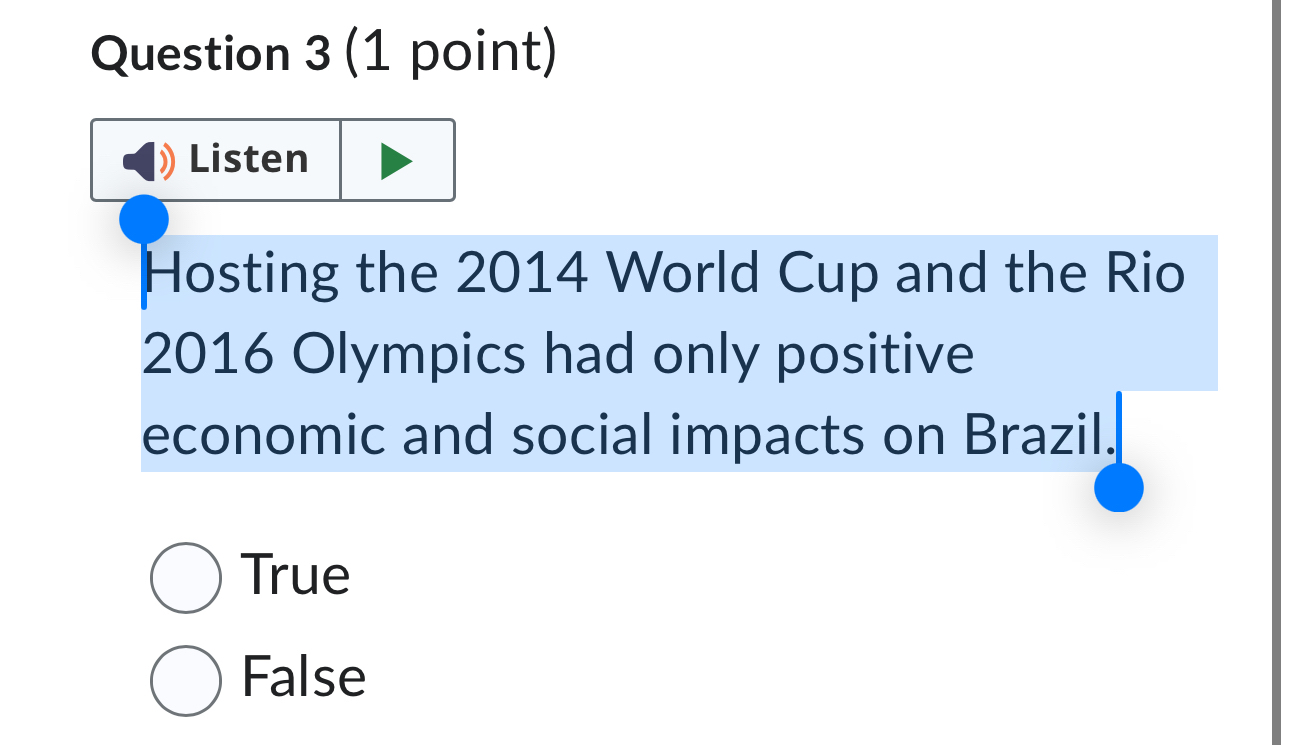1290x745 pixels.
Task: Click the lower blue selection handle
Action: tap(1119, 489)
